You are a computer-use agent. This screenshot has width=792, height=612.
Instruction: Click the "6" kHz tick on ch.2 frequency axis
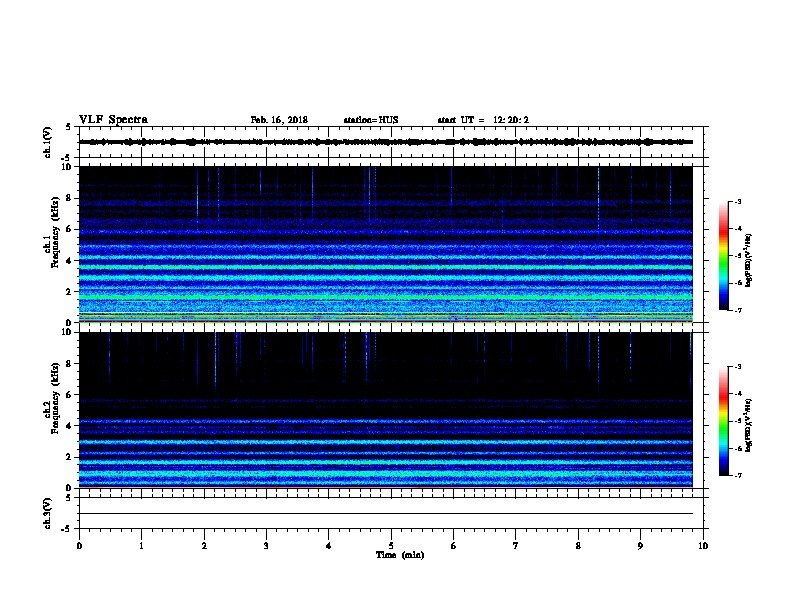click(x=70, y=394)
